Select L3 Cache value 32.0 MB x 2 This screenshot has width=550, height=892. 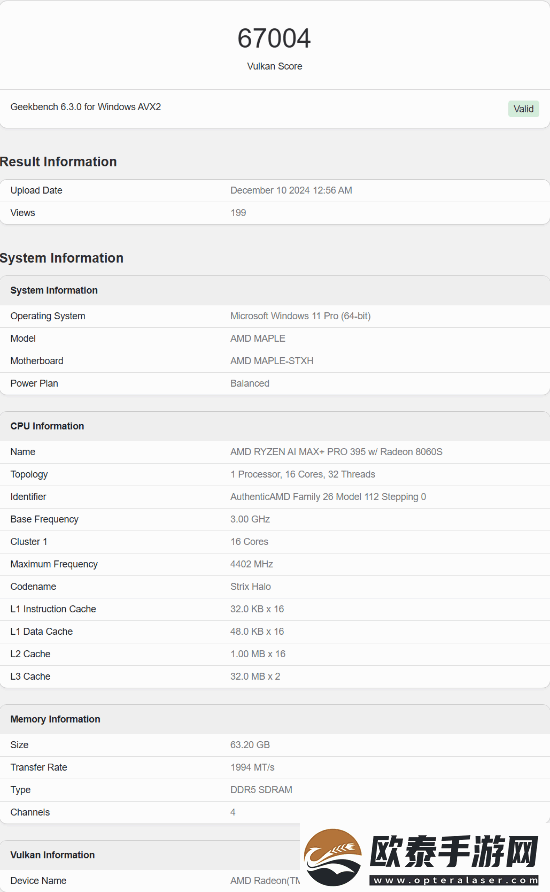pyautogui.click(x=255, y=676)
